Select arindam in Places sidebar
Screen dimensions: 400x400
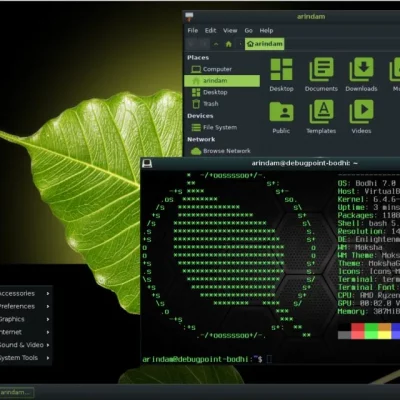pos(222,81)
